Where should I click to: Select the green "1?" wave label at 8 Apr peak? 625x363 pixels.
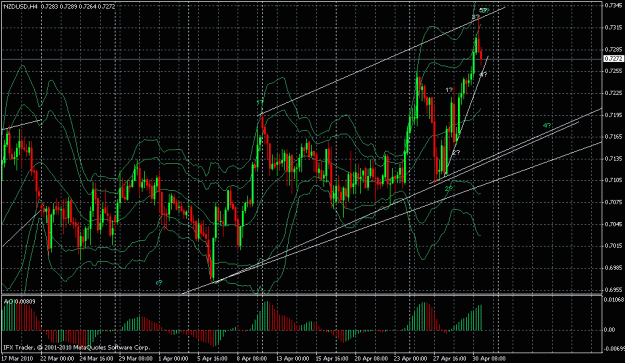(259, 103)
